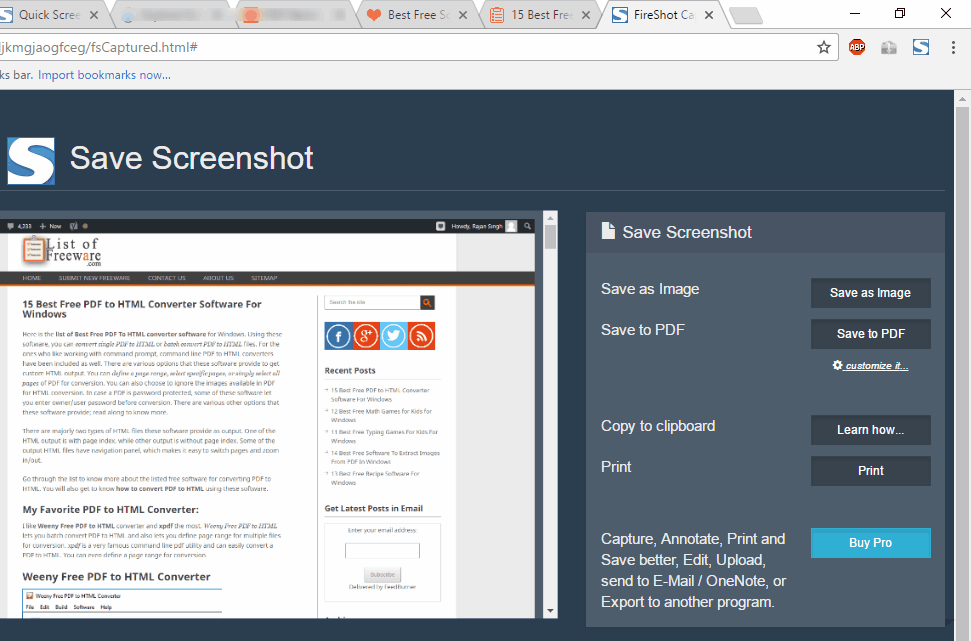The height and width of the screenshot is (641, 971).
Task: Click the preview scrollbar up arrow
Action: (550, 218)
